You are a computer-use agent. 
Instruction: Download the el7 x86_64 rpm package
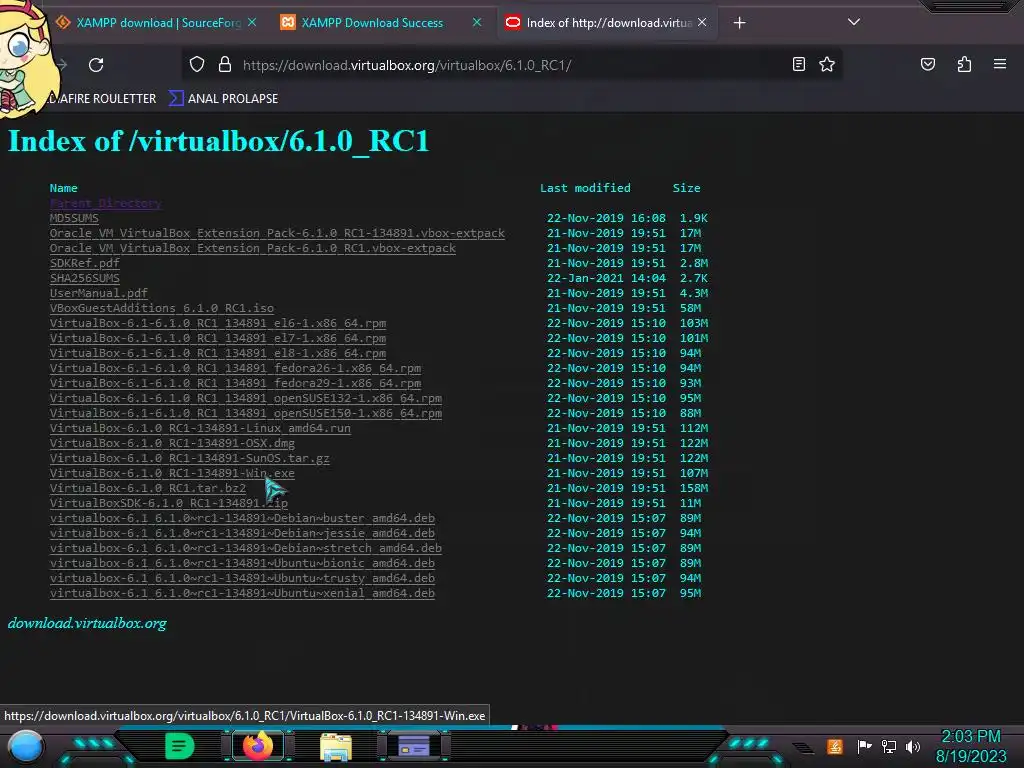pyautogui.click(x=217, y=338)
